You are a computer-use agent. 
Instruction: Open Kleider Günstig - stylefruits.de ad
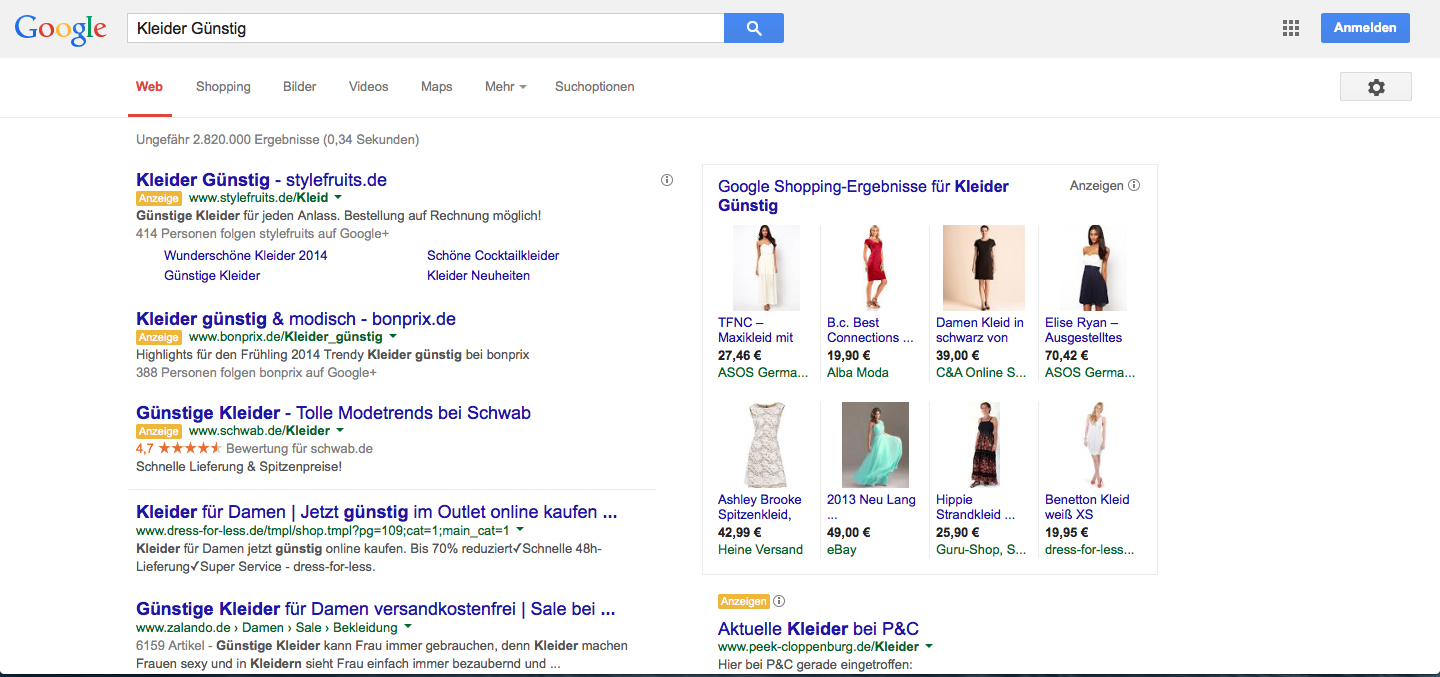[261, 180]
